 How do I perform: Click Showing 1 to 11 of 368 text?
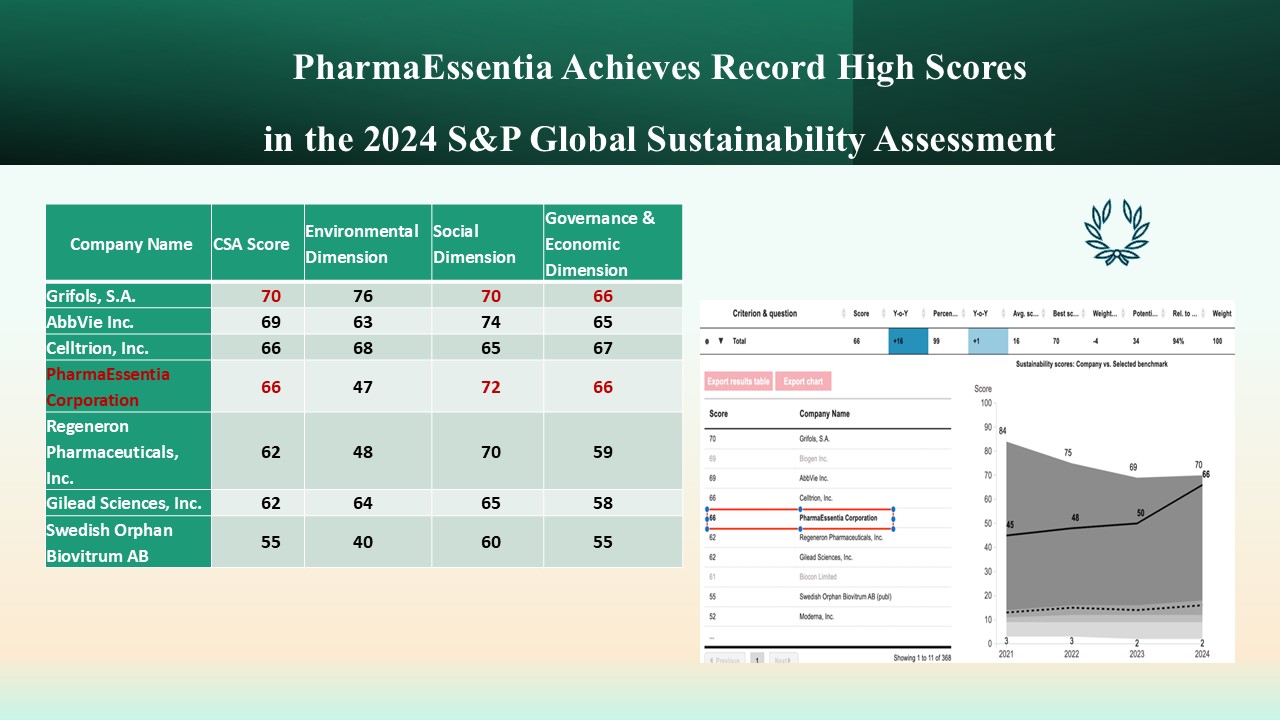point(922,658)
